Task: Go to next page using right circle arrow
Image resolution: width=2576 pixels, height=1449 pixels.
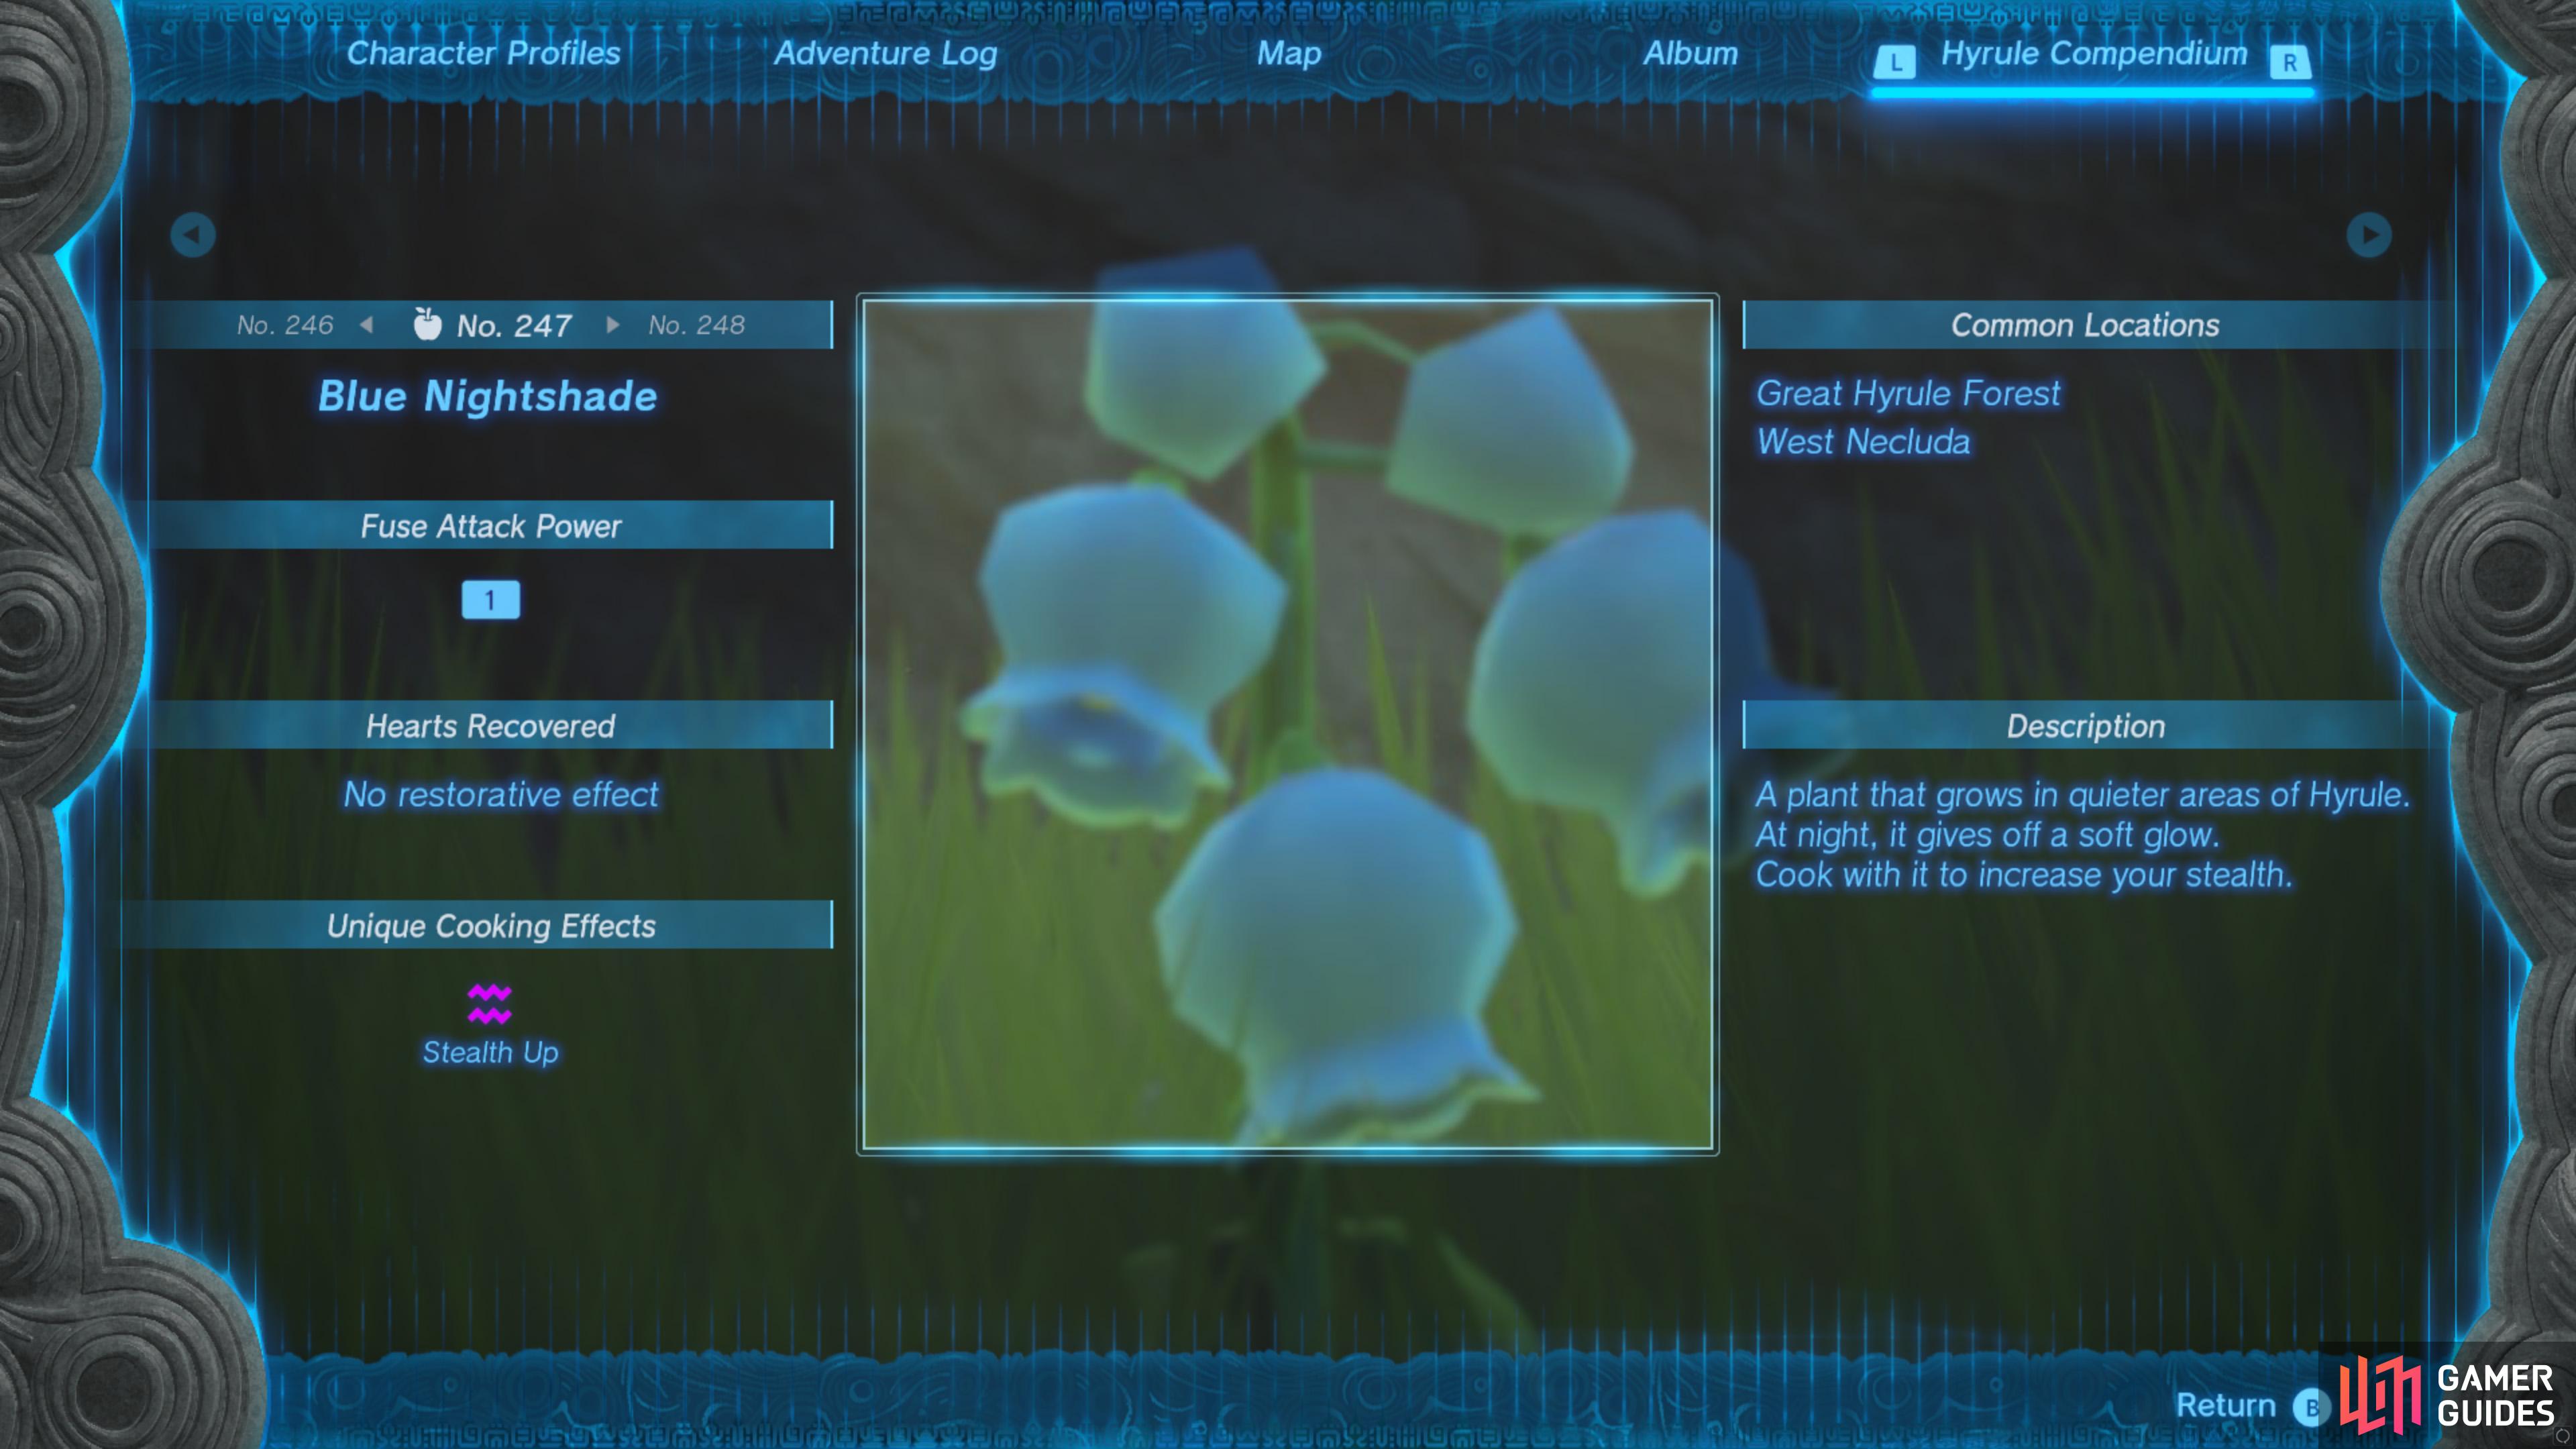Action: click(x=2369, y=235)
